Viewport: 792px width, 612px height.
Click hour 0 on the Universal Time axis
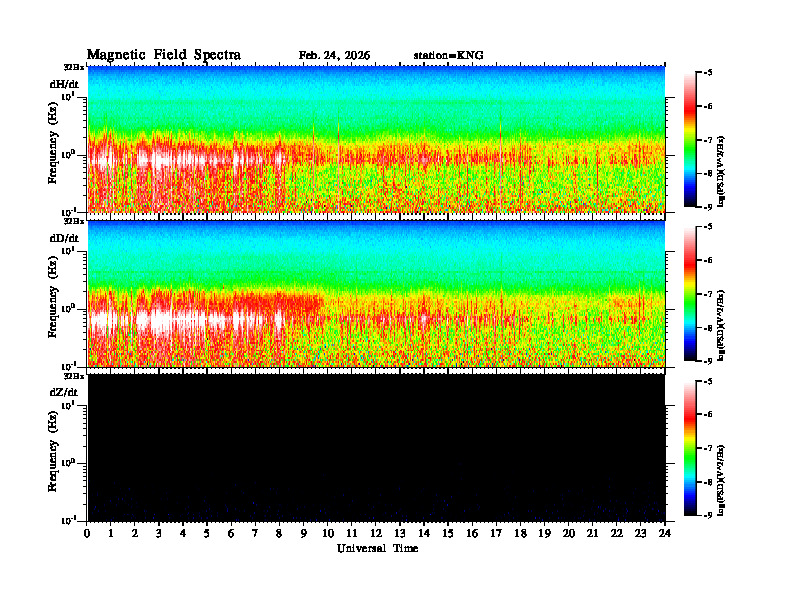click(87, 534)
